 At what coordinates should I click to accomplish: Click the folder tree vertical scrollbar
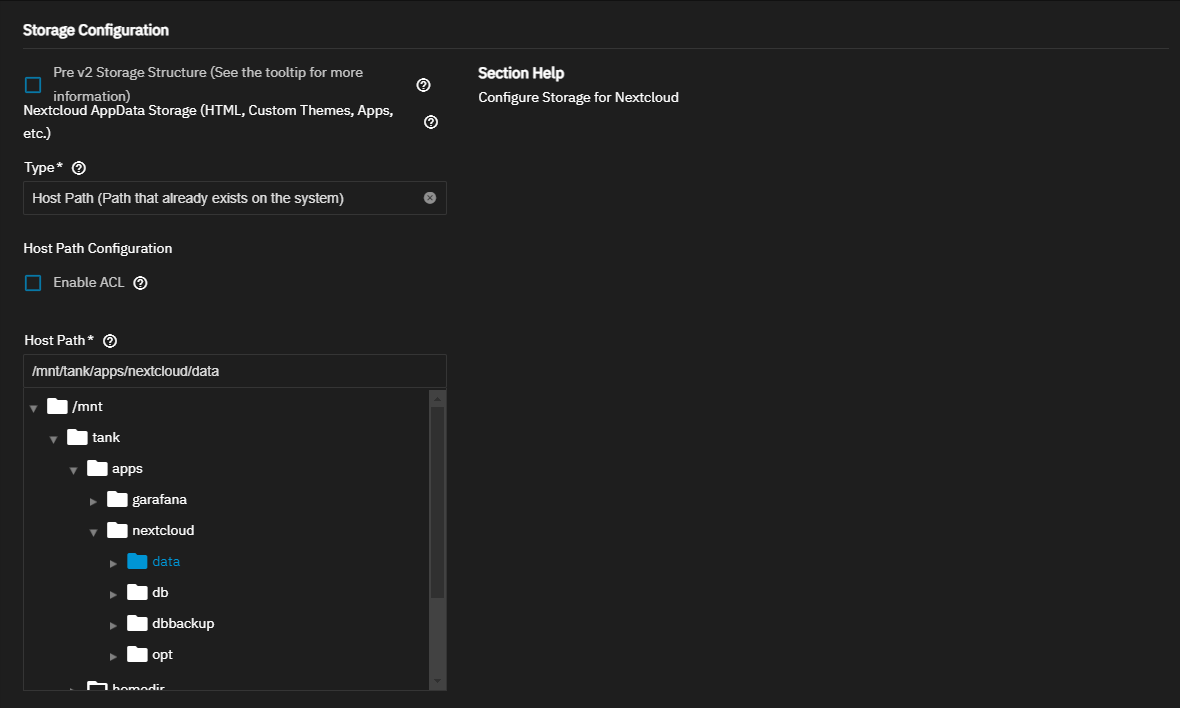pyautogui.click(x=437, y=500)
